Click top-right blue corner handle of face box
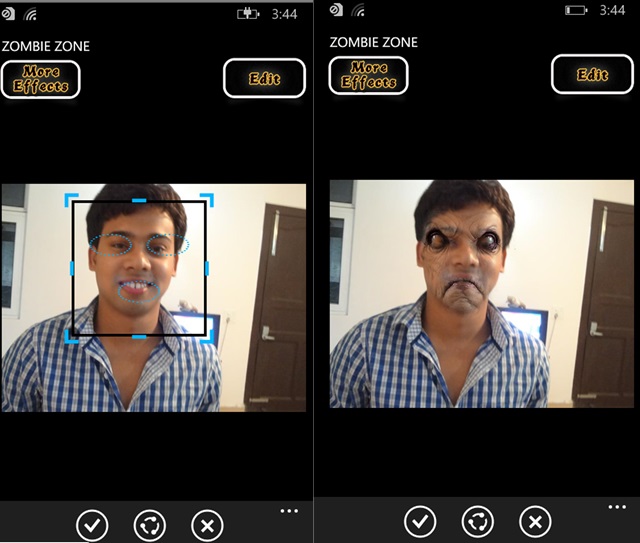Image resolution: width=640 pixels, height=543 pixels. pos(206,200)
